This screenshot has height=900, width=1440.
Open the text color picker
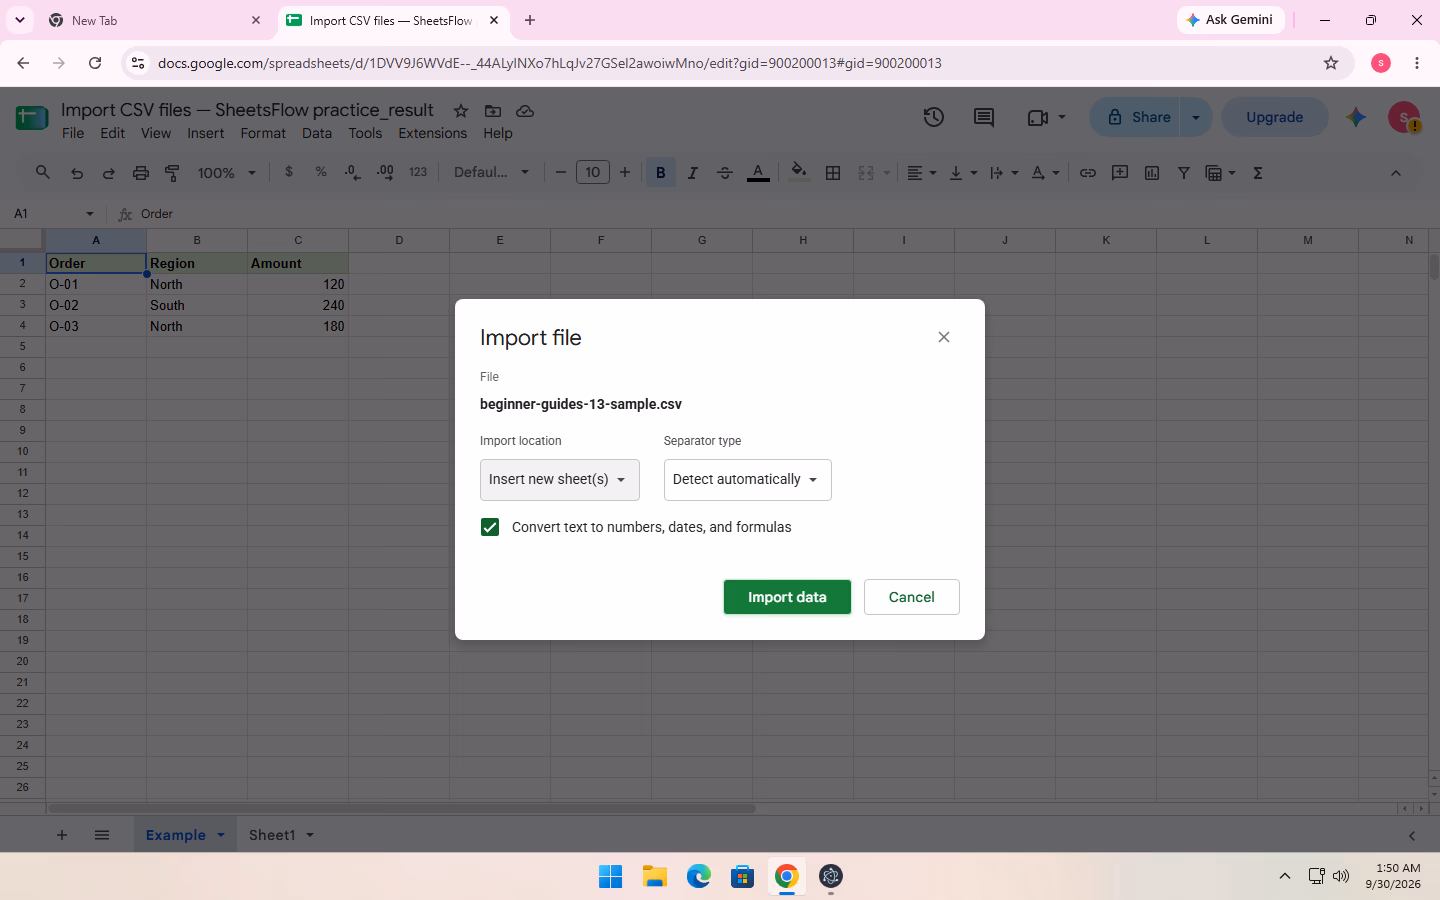(758, 173)
